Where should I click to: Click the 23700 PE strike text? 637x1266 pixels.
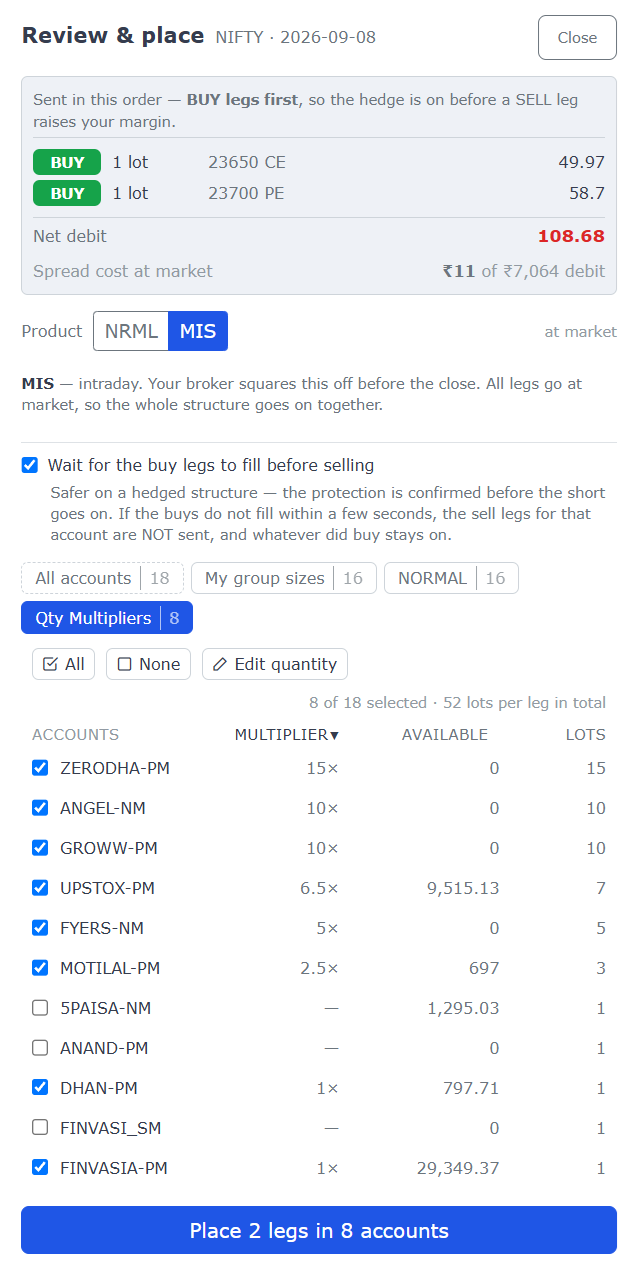[246, 193]
